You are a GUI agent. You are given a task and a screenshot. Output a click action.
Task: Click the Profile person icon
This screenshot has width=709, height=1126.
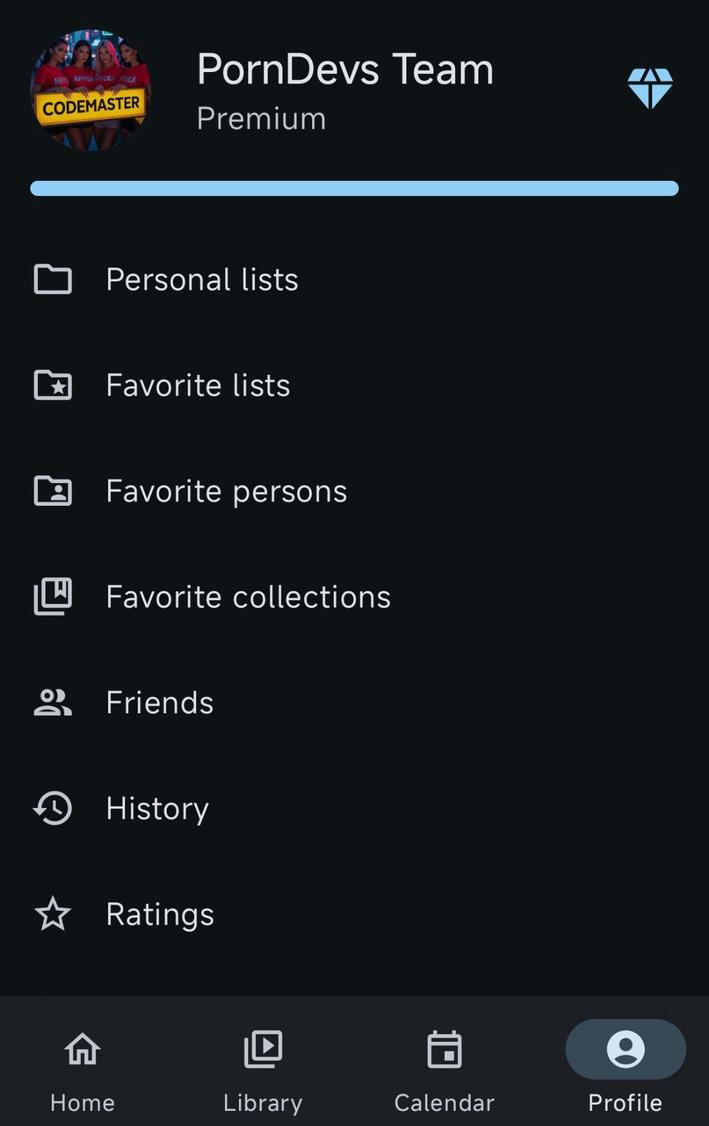[625, 1048]
